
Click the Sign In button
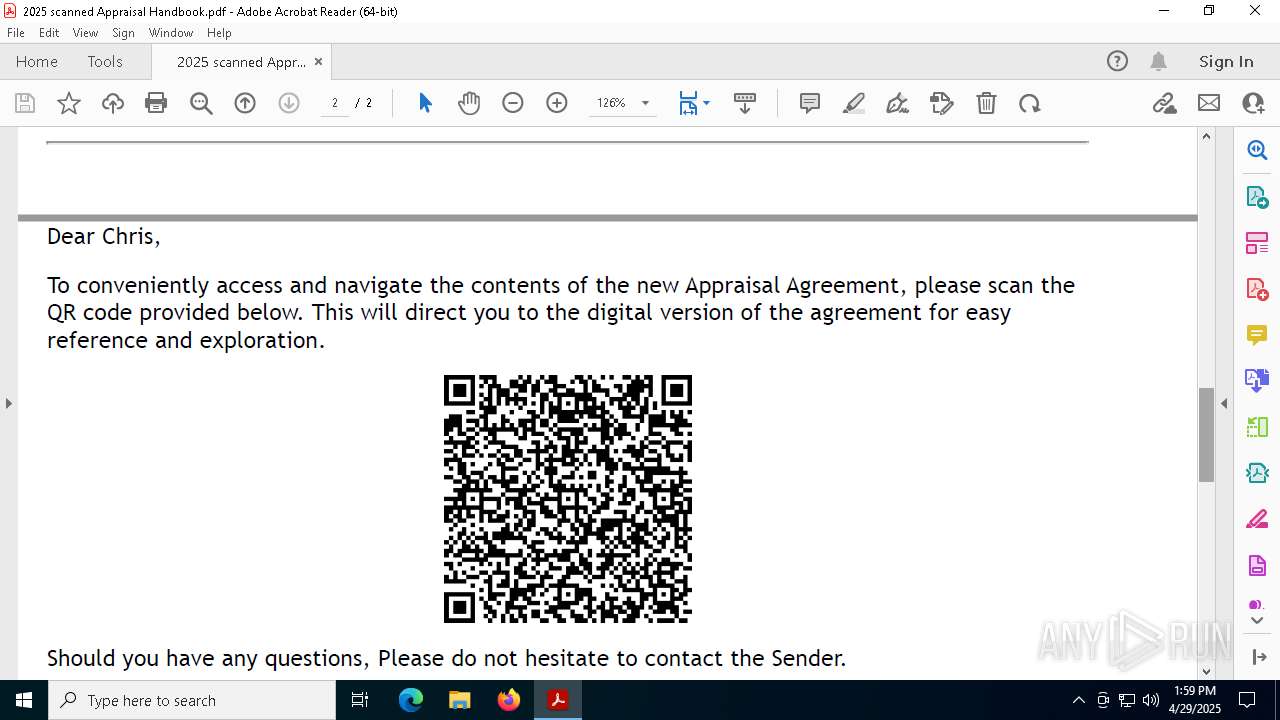[1226, 61]
